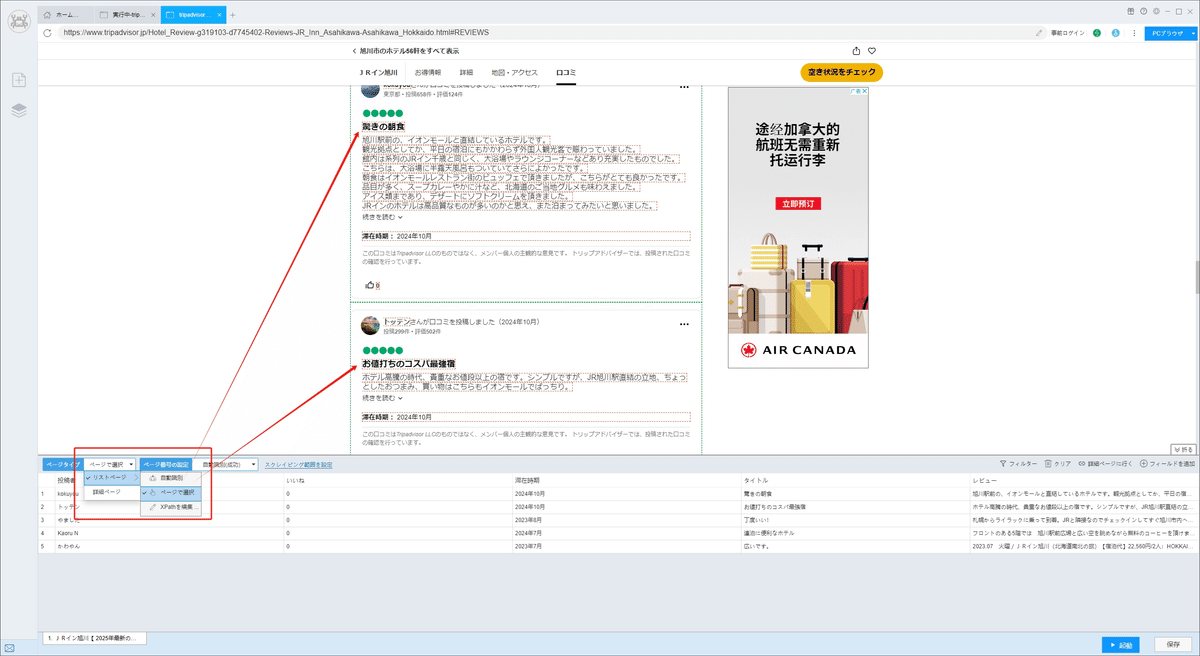
Task: Open the new task sidebar icon
Action: pyautogui.click(x=19, y=80)
